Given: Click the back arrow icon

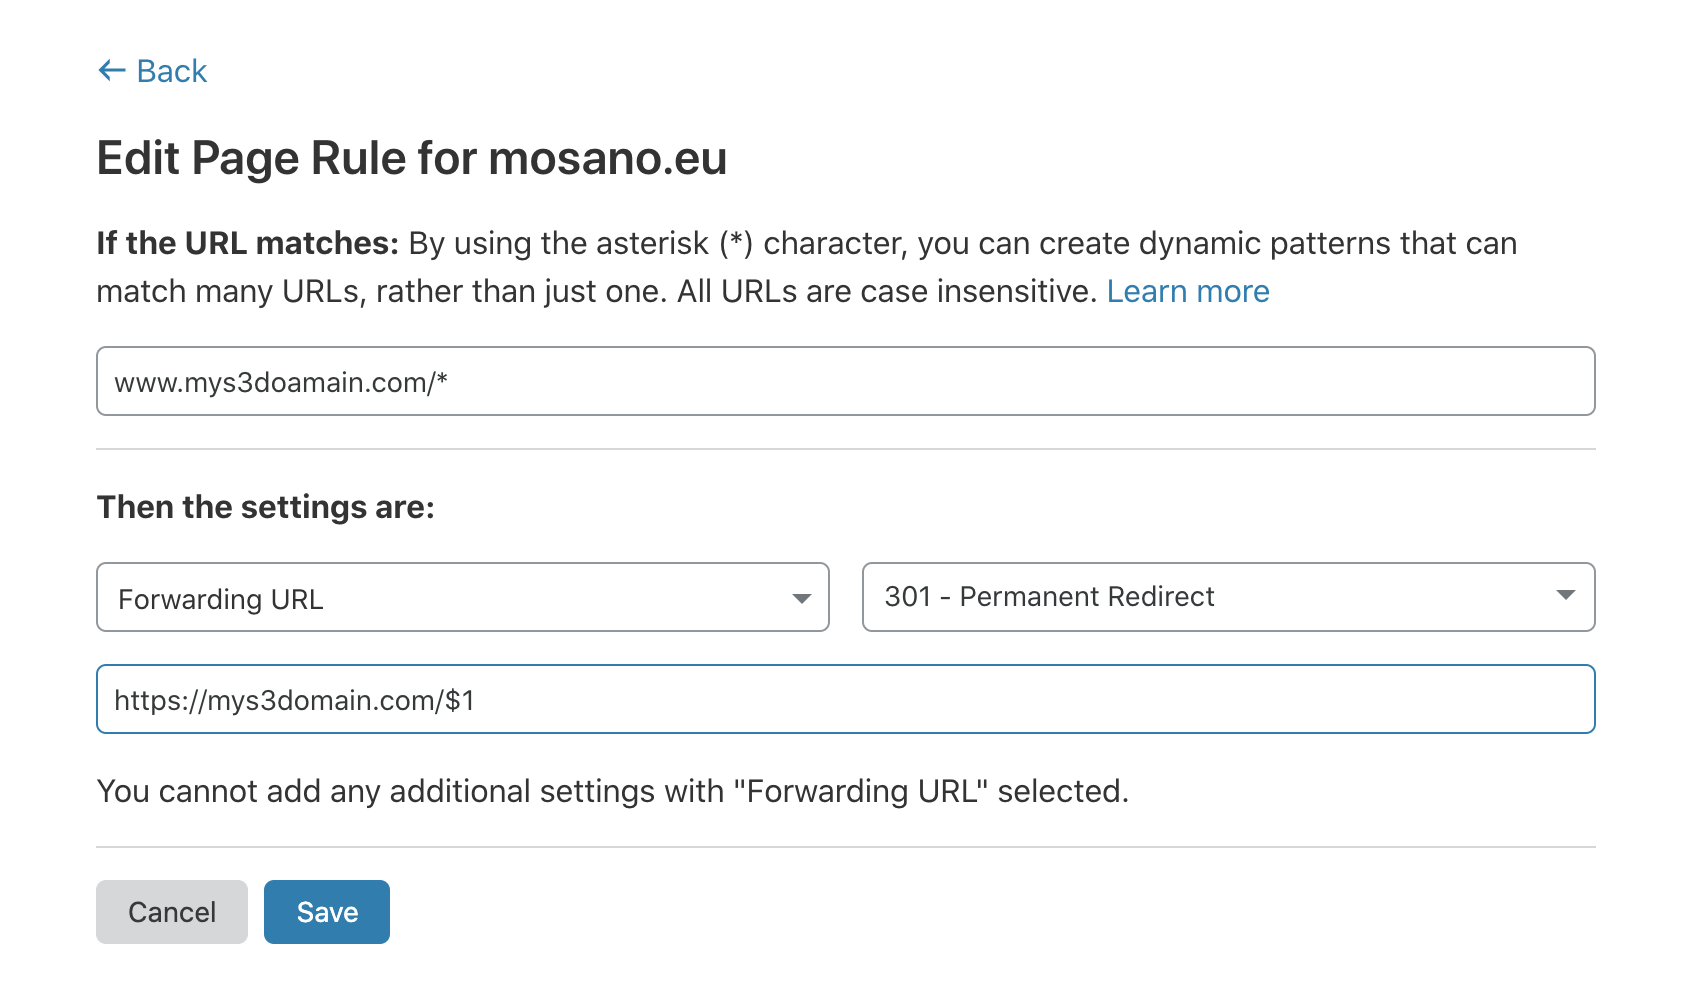Looking at the screenshot, I should tap(110, 70).
